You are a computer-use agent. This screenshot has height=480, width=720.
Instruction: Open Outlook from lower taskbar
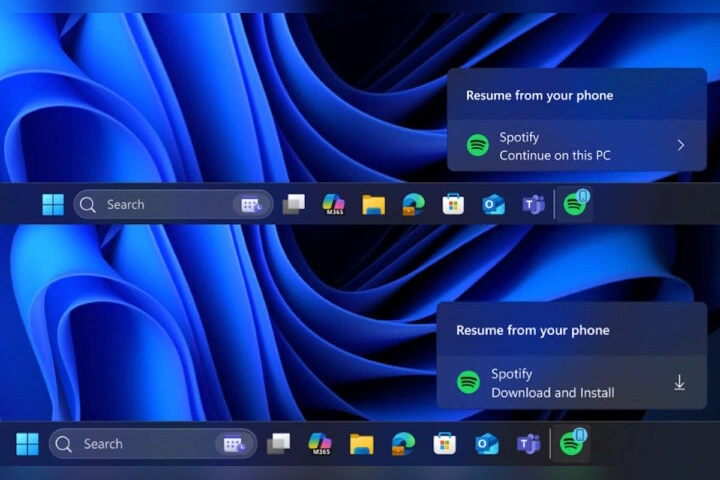point(487,444)
